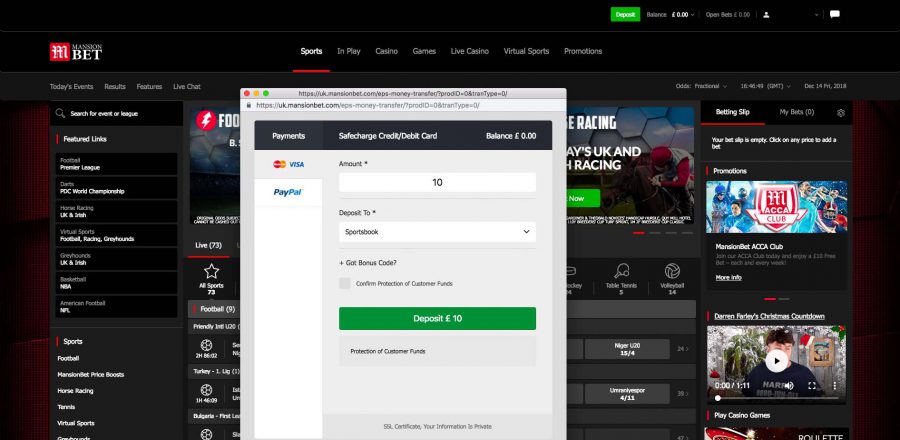Image resolution: width=900 pixels, height=440 pixels.
Task: Click the Open Bets £ 0.00 indicator
Action: point(728,15)
